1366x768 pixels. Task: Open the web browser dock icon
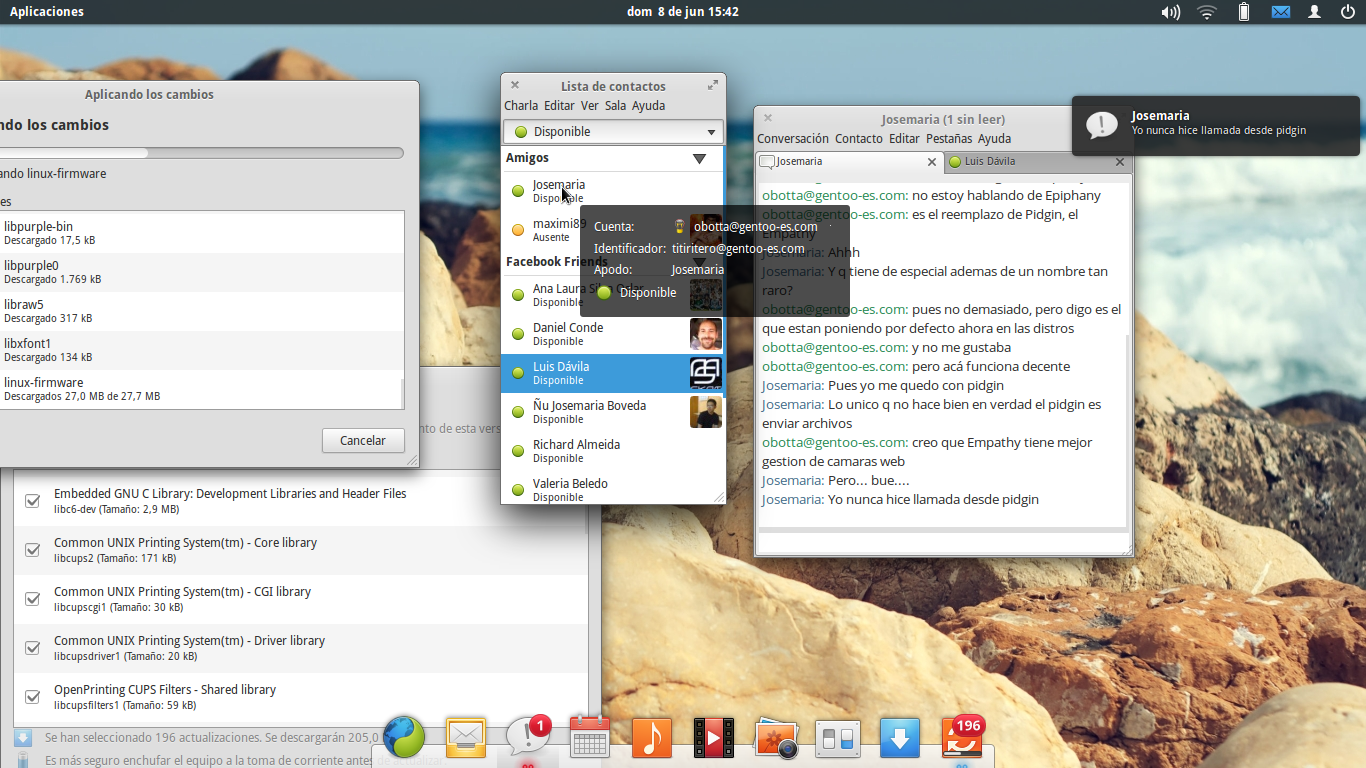coord(404,738)
